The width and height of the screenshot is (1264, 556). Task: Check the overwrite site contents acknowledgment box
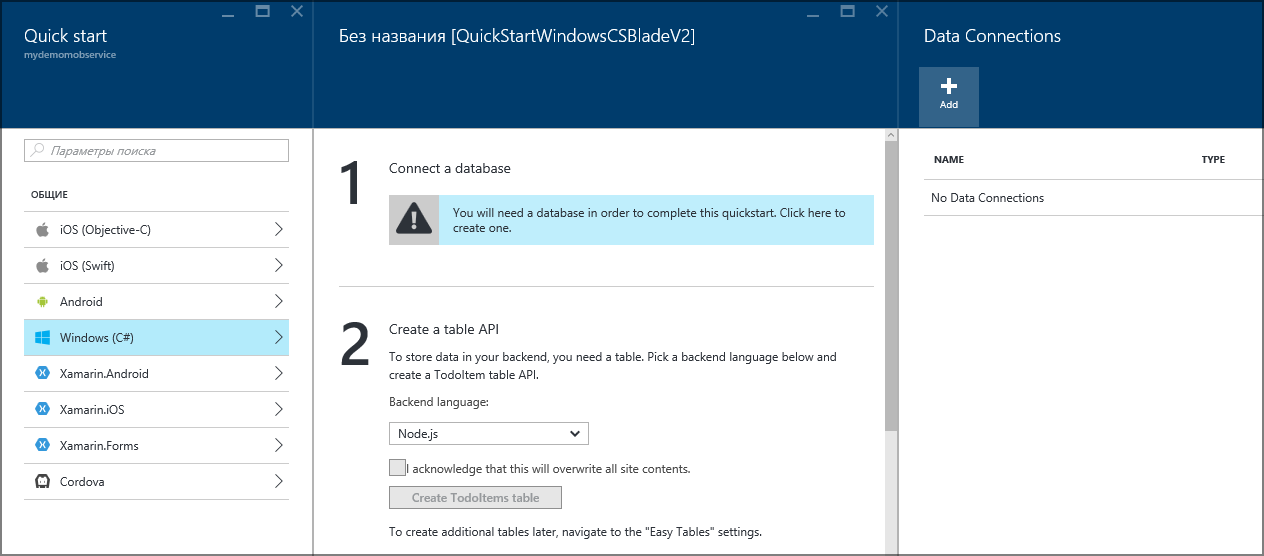pyautogui.click(x=397, y=467)
